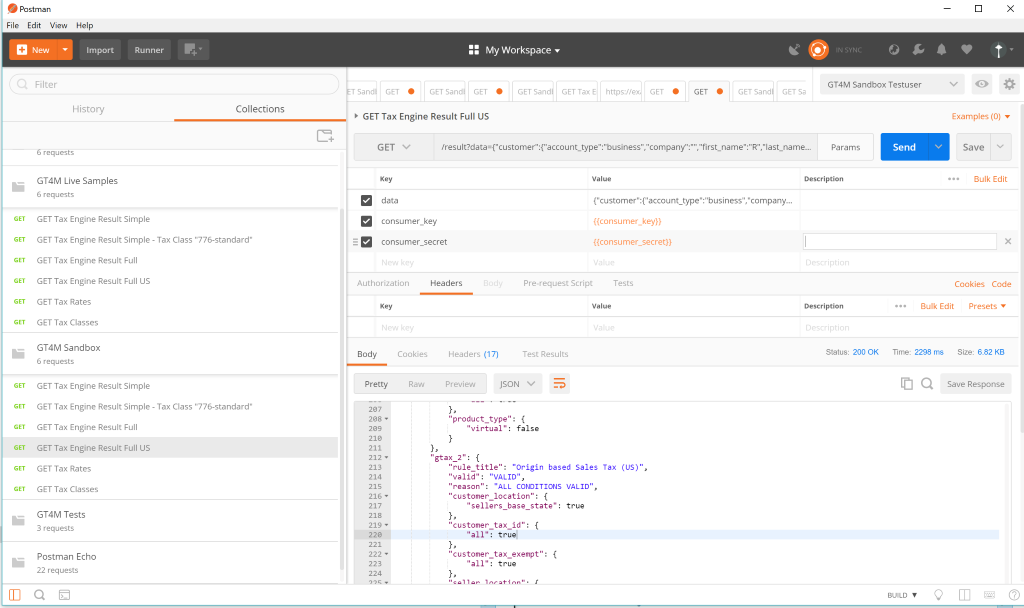
Task: Uncheck the data parameter checkbox
Action: tap(366, 200)
